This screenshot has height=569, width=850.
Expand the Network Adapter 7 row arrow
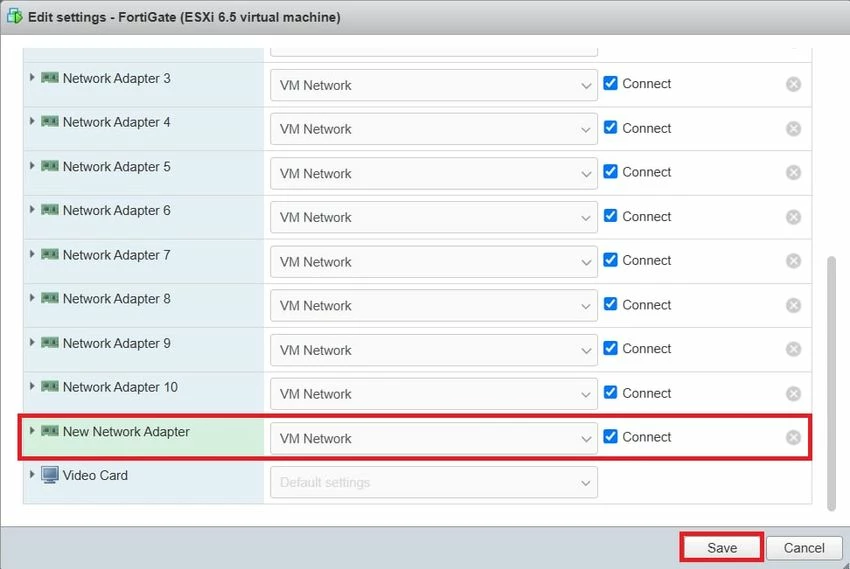(32, 254)
